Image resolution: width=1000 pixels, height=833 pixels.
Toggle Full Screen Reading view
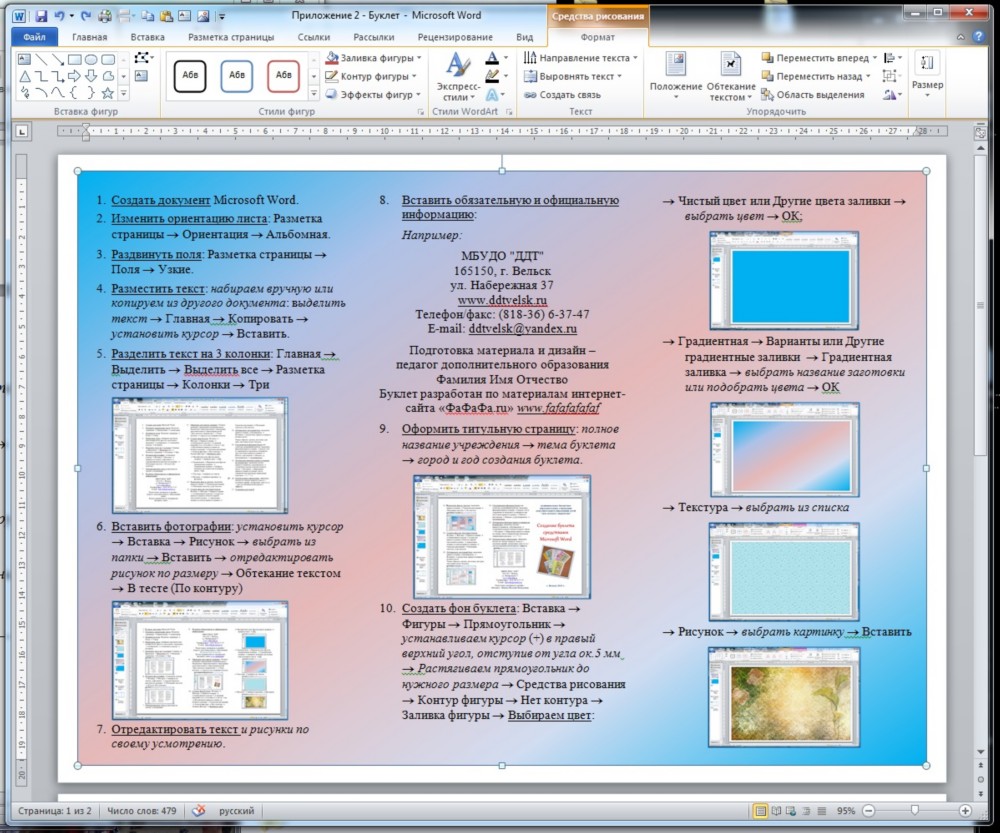point(778,810)
